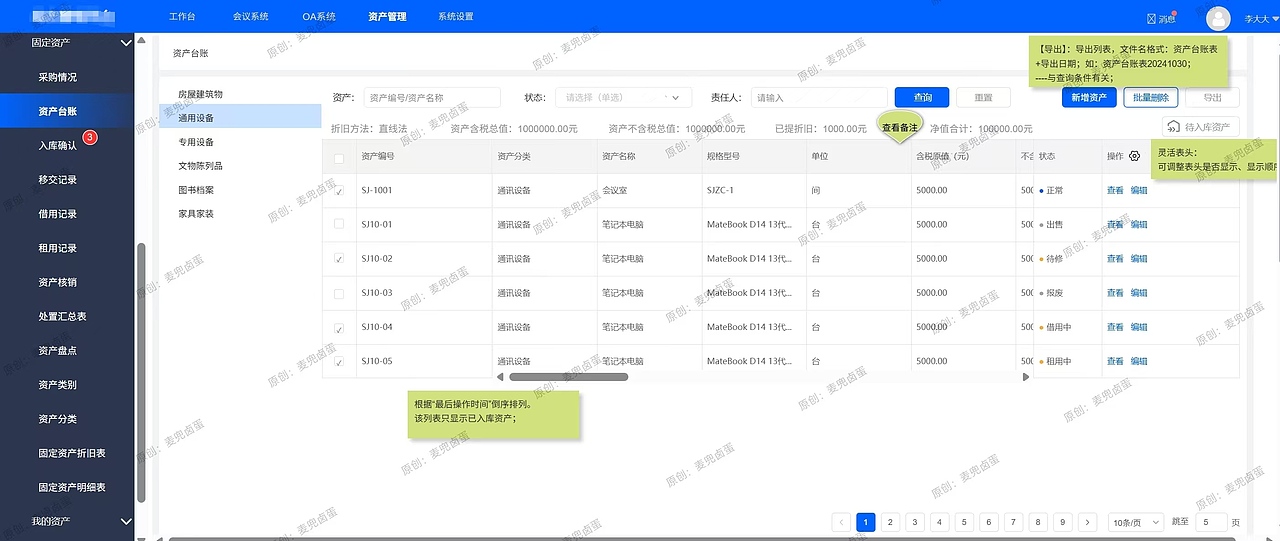This screenshot has height=541, width=1280.
Task: Open the 消息 messages icon
Action: (x=1161, y=18)
